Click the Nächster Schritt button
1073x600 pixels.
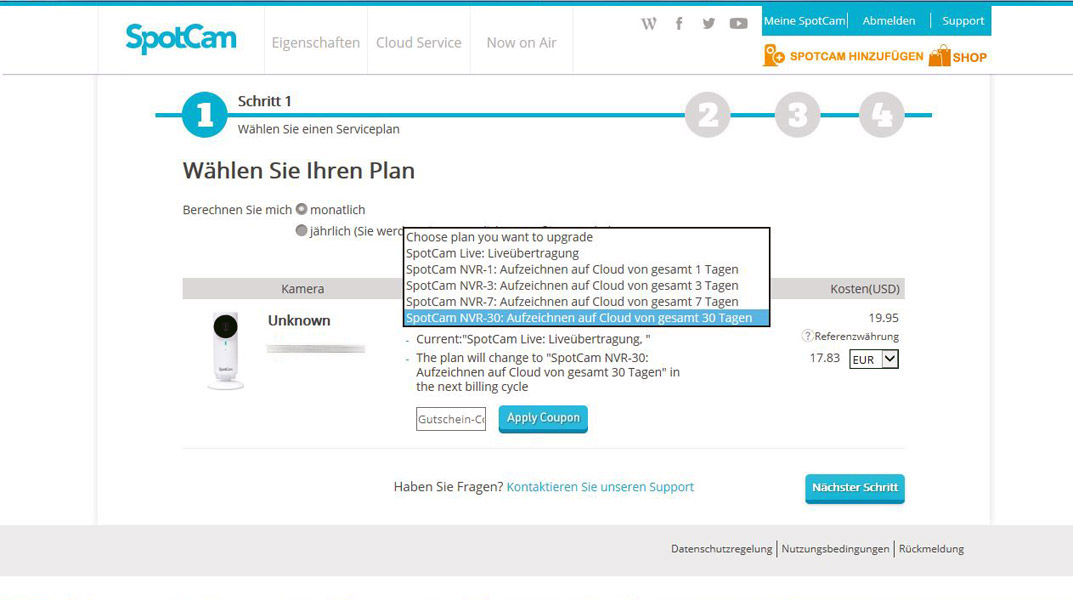(x=855, y=488)
